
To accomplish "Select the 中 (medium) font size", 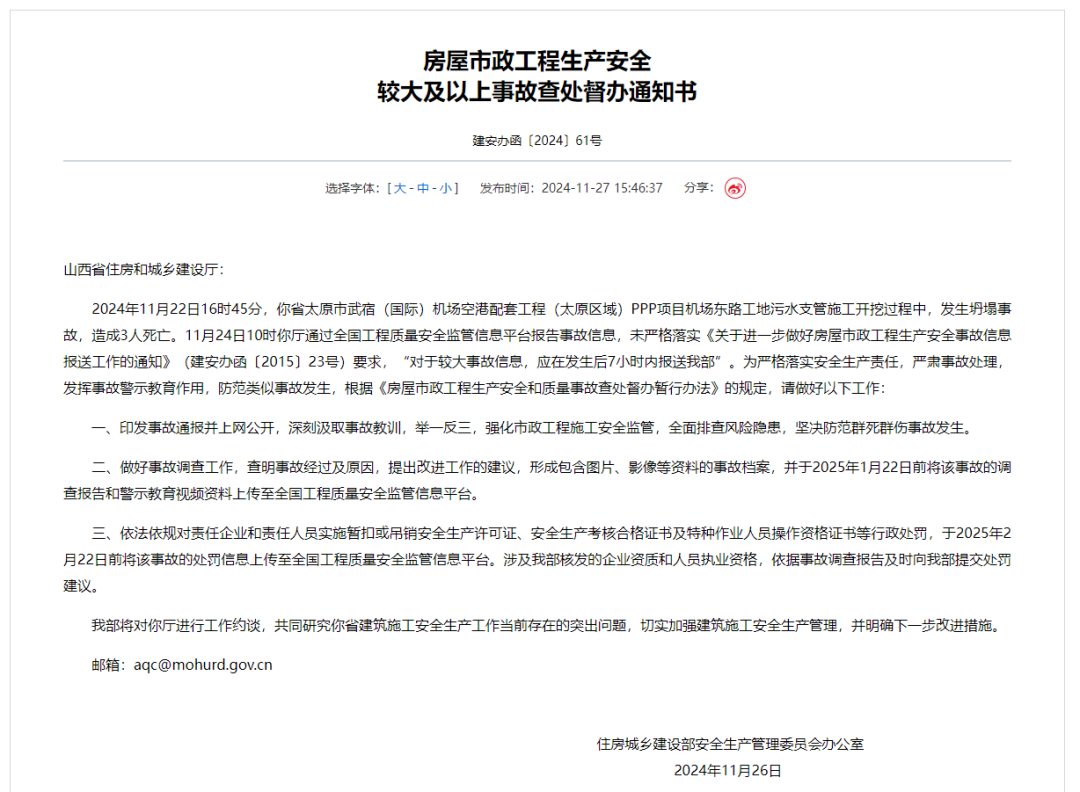I will 423,188.
